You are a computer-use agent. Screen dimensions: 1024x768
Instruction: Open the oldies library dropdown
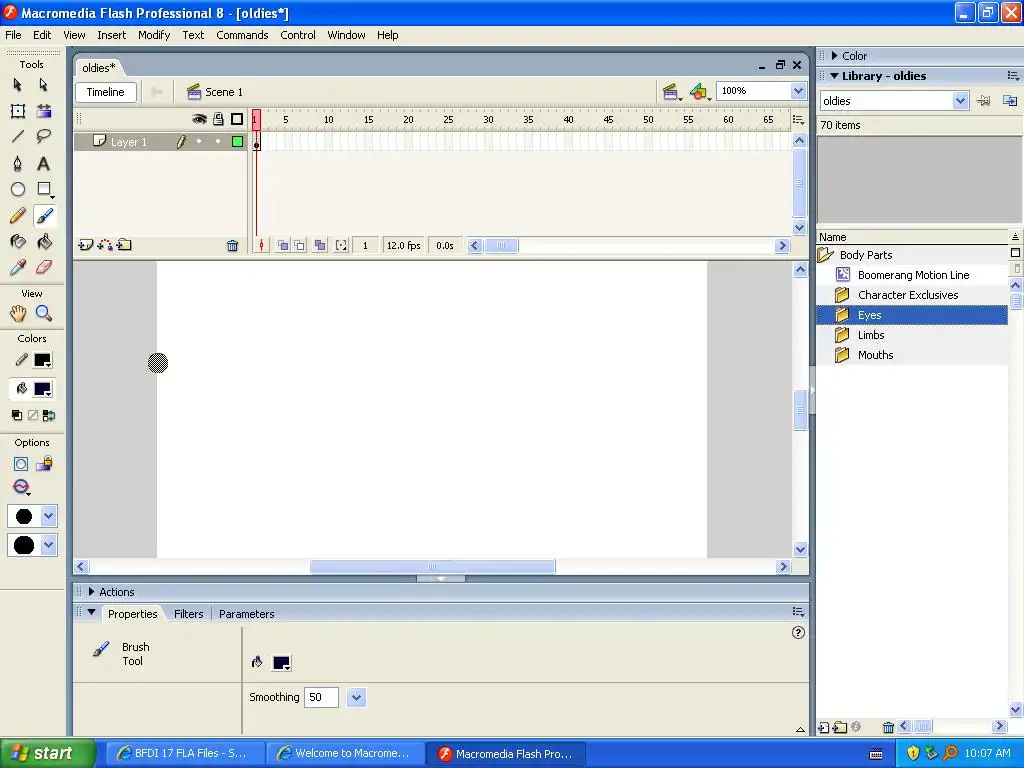click(x=959, y=101)
